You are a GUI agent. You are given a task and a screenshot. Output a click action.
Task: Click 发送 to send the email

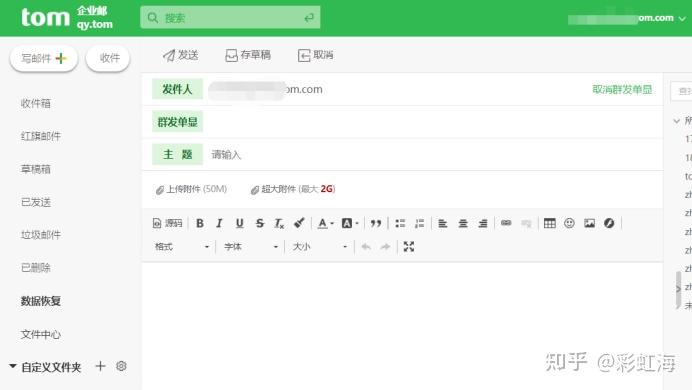point(181,55)
